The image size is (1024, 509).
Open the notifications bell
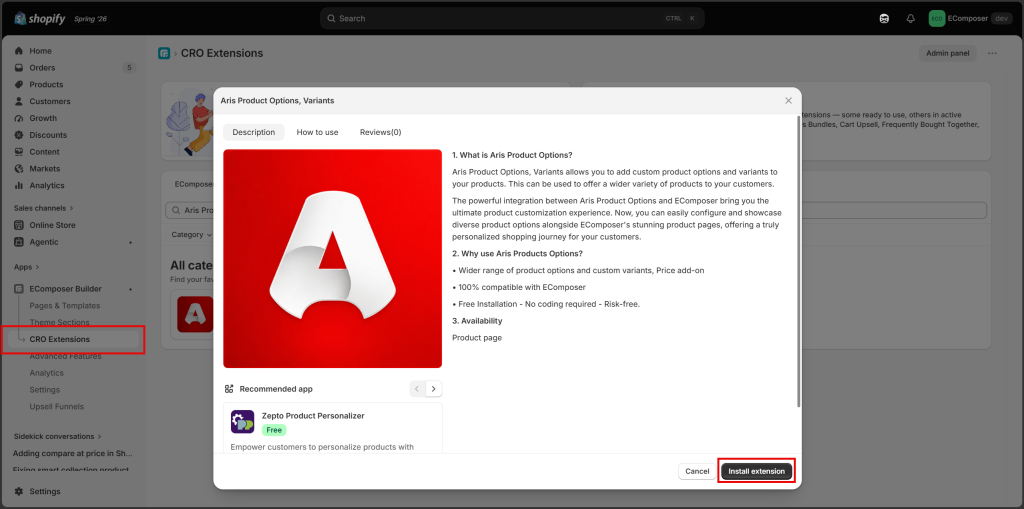tap(910, 18)
